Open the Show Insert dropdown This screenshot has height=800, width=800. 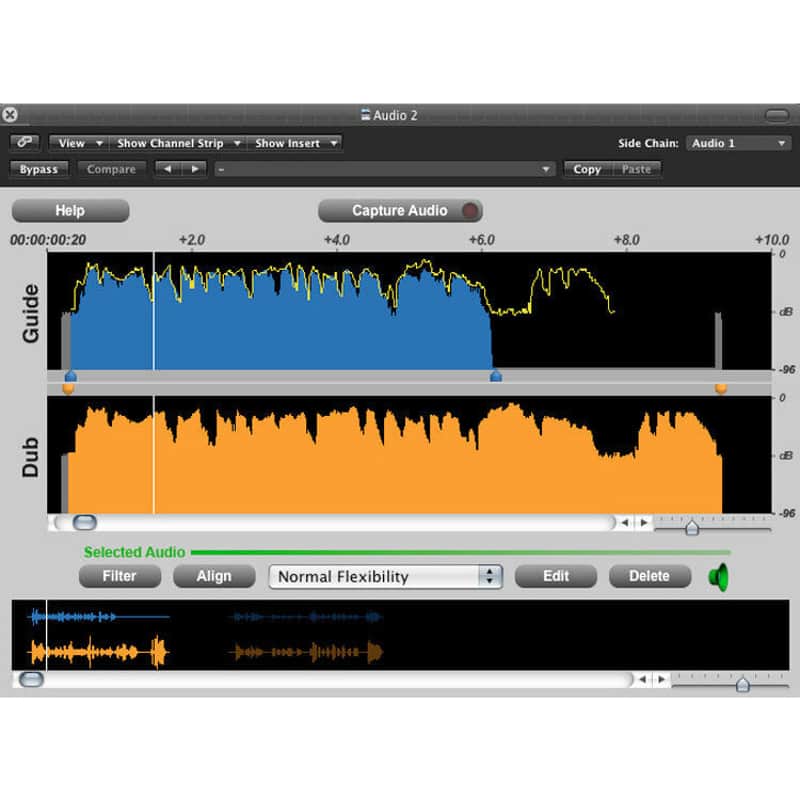coord(295,143)
